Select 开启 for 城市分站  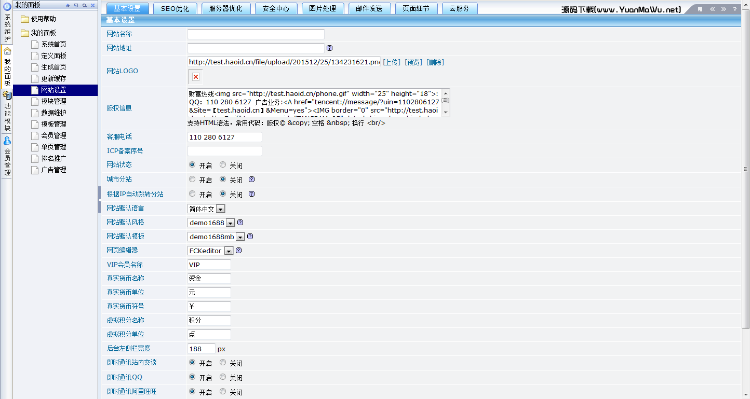click(192, 179)
